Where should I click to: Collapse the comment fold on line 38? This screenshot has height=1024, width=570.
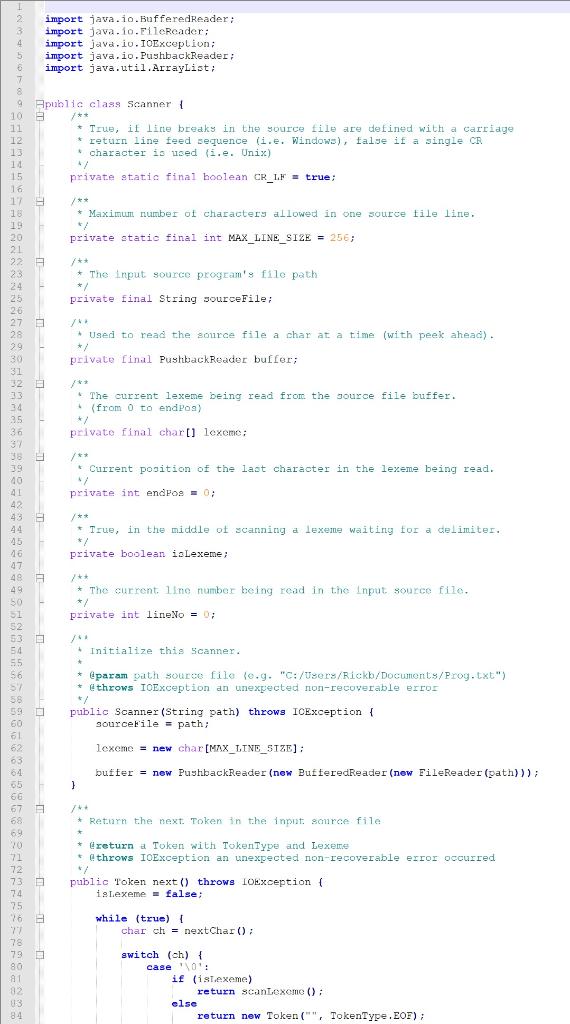39,456
